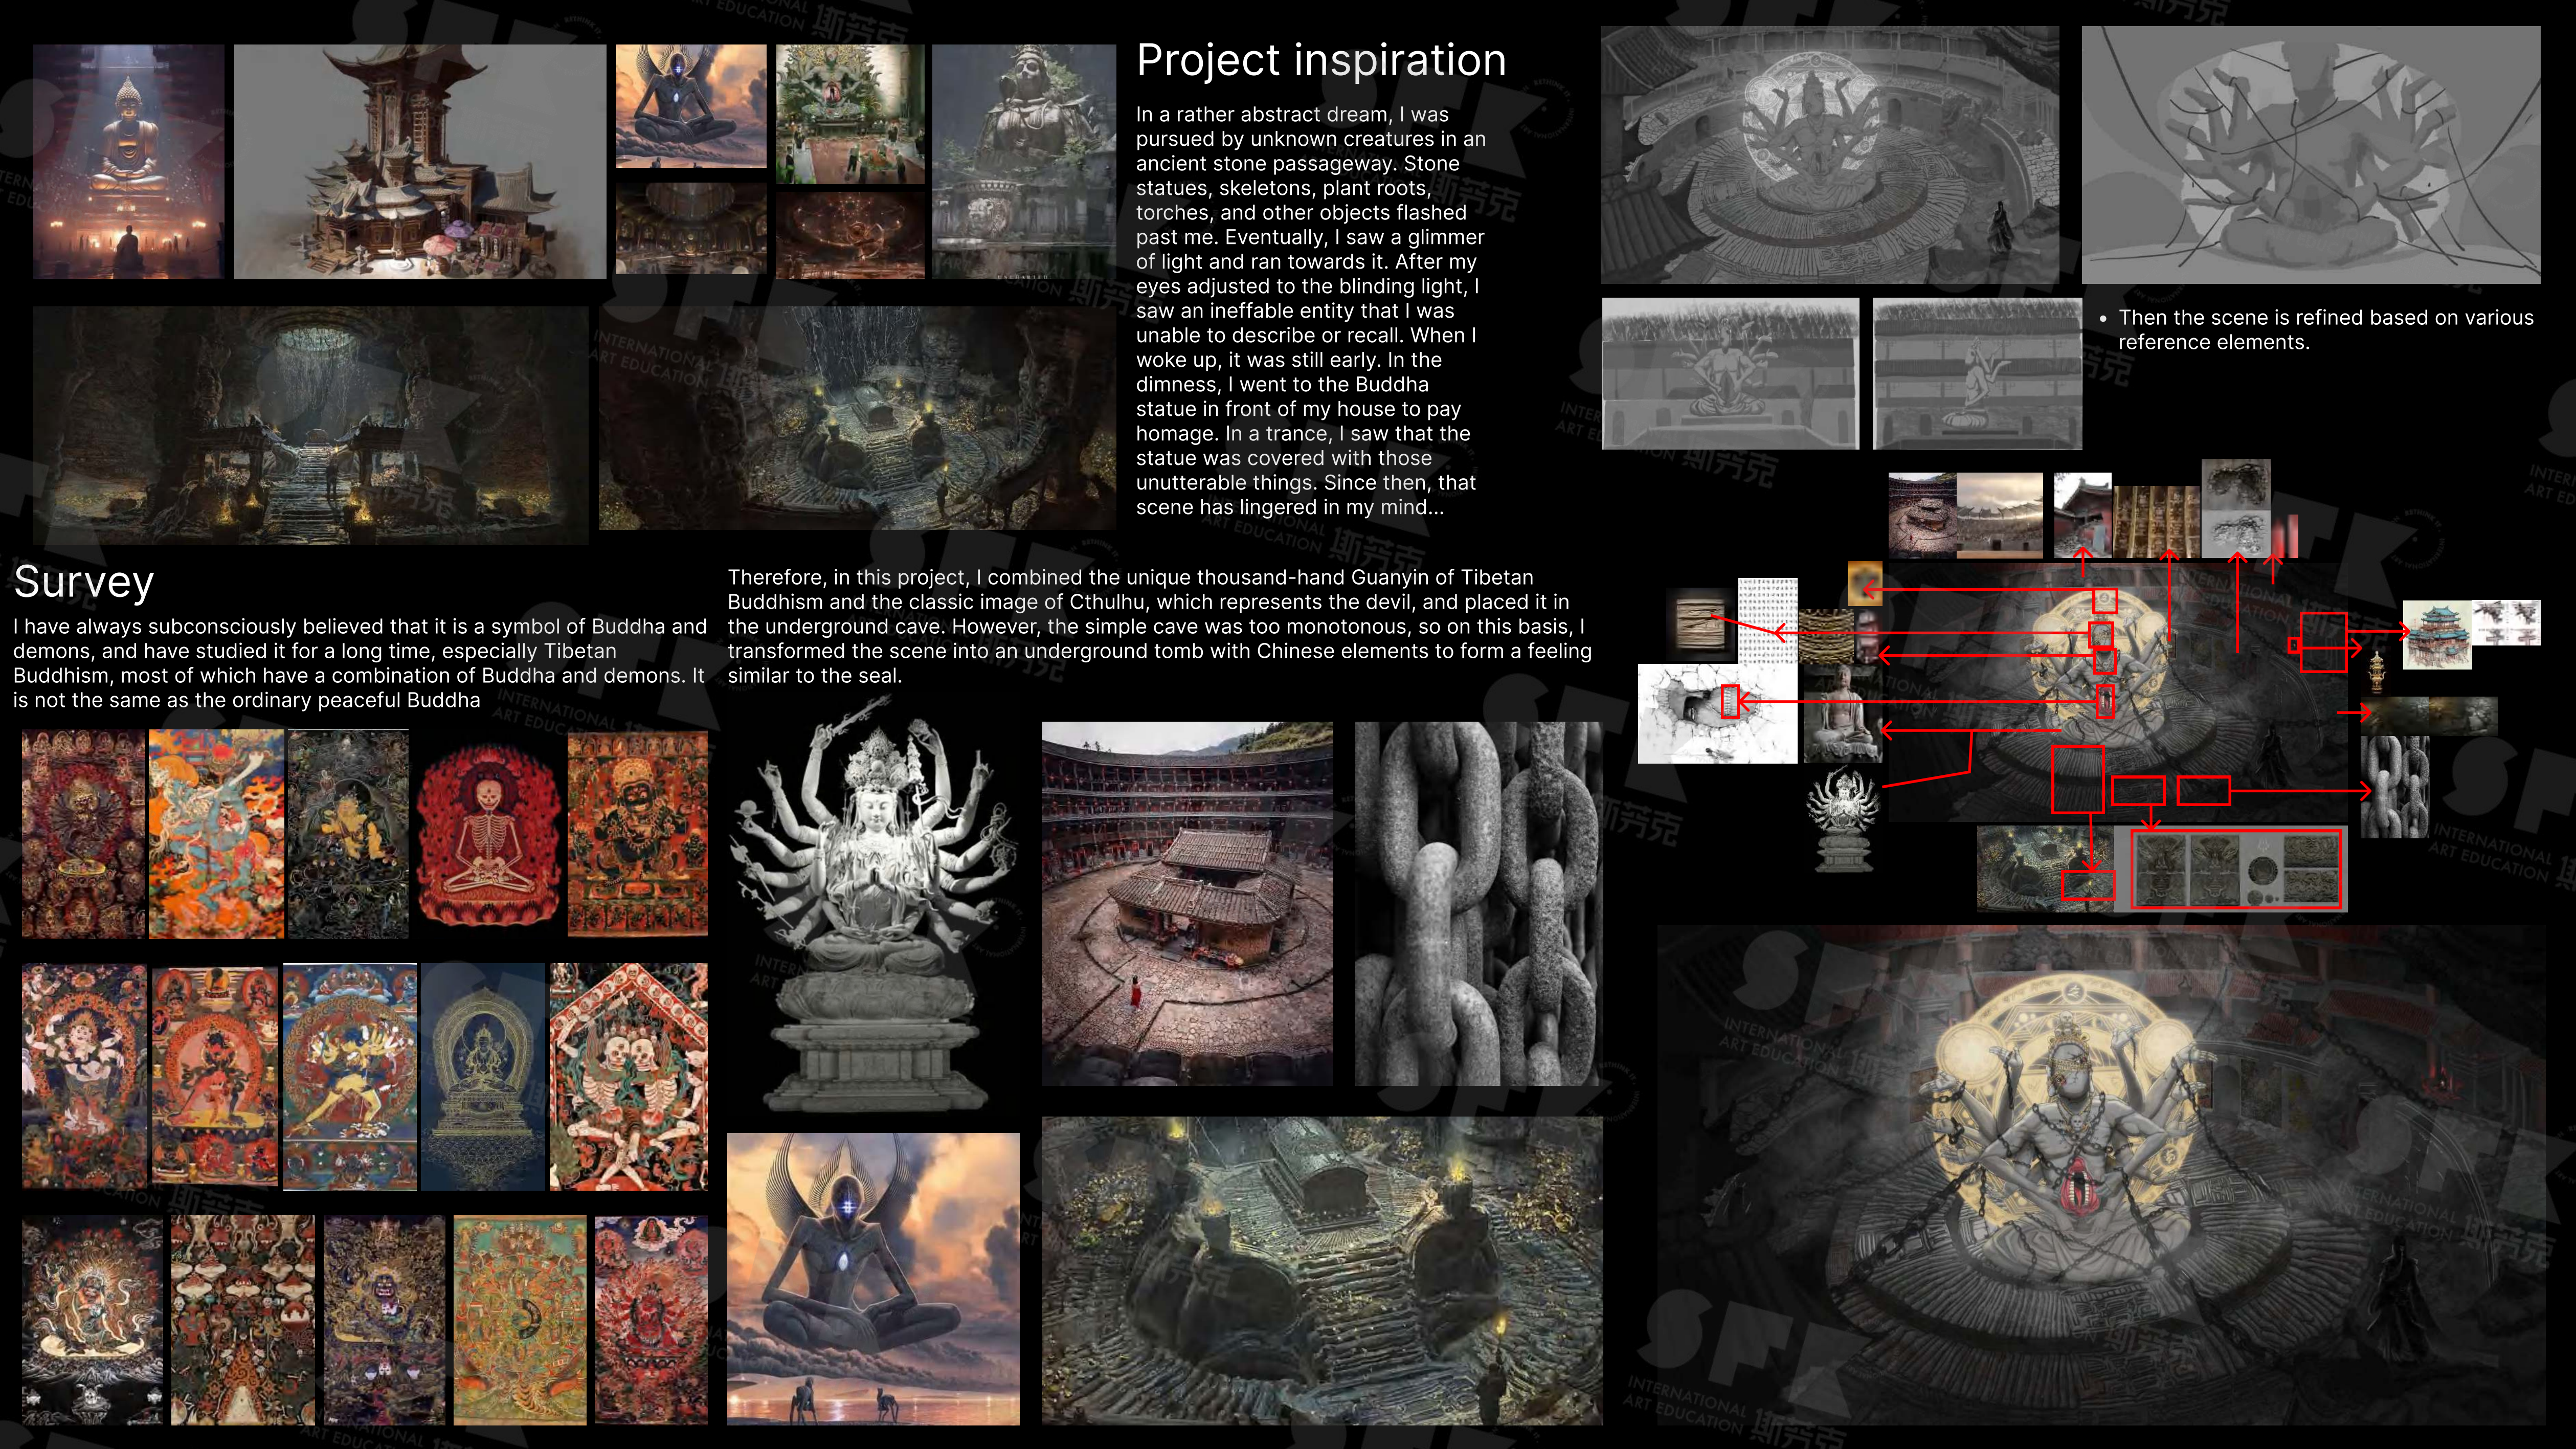
Task: Open the large blue meditating figure at sunset
Action: tap(873, 1279)
